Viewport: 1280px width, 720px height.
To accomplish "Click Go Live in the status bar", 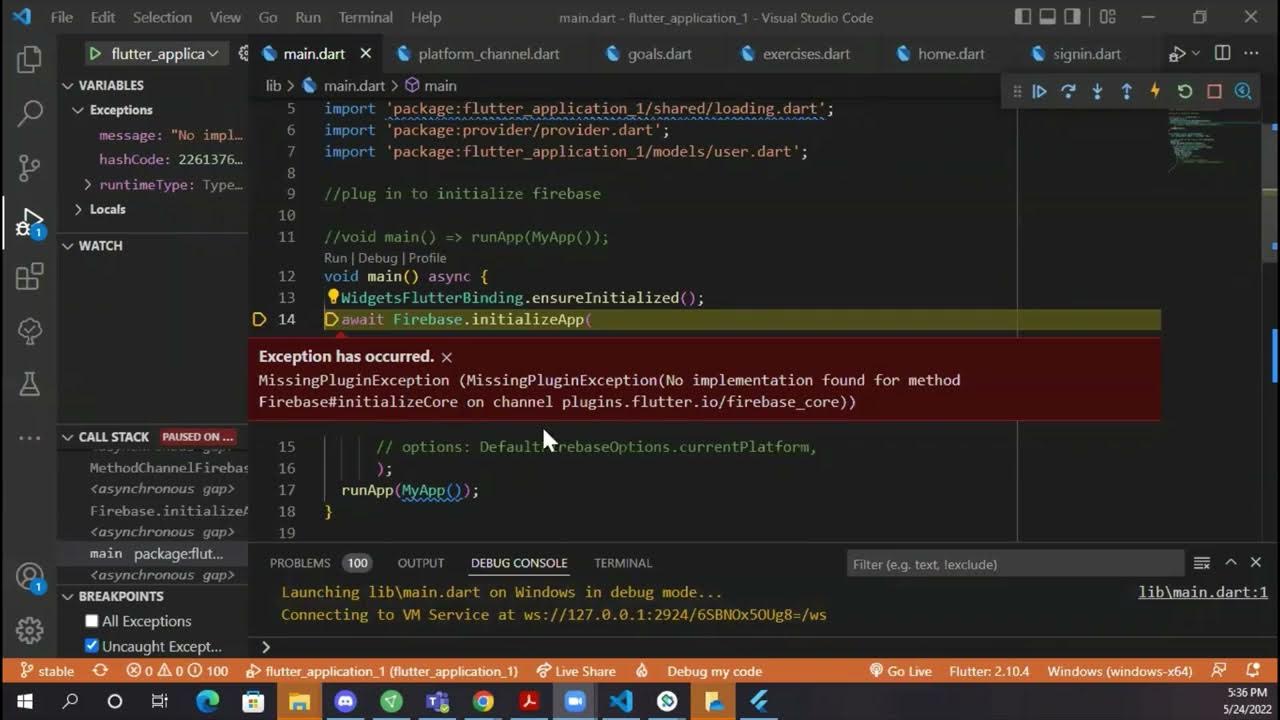I will (x=900, y=671).
